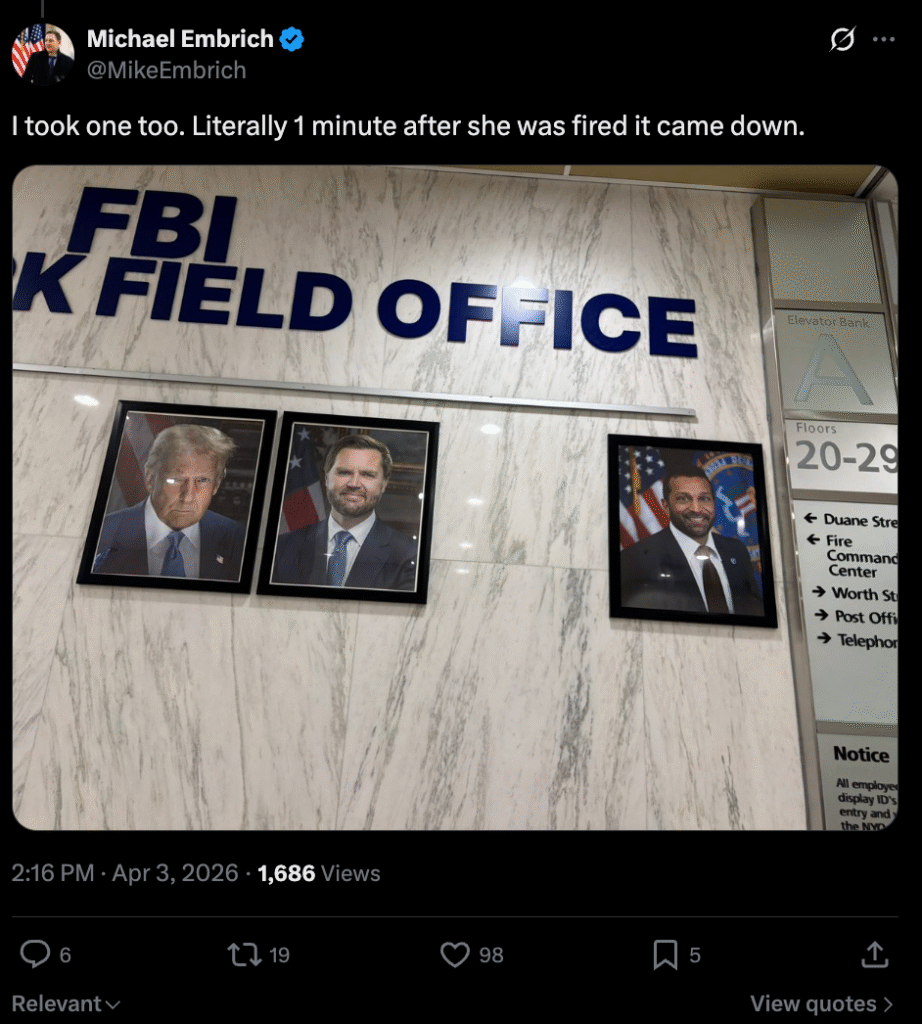Click the like count 98
922x1024 pixels.
pyautogui.click(x=491, y=955)
